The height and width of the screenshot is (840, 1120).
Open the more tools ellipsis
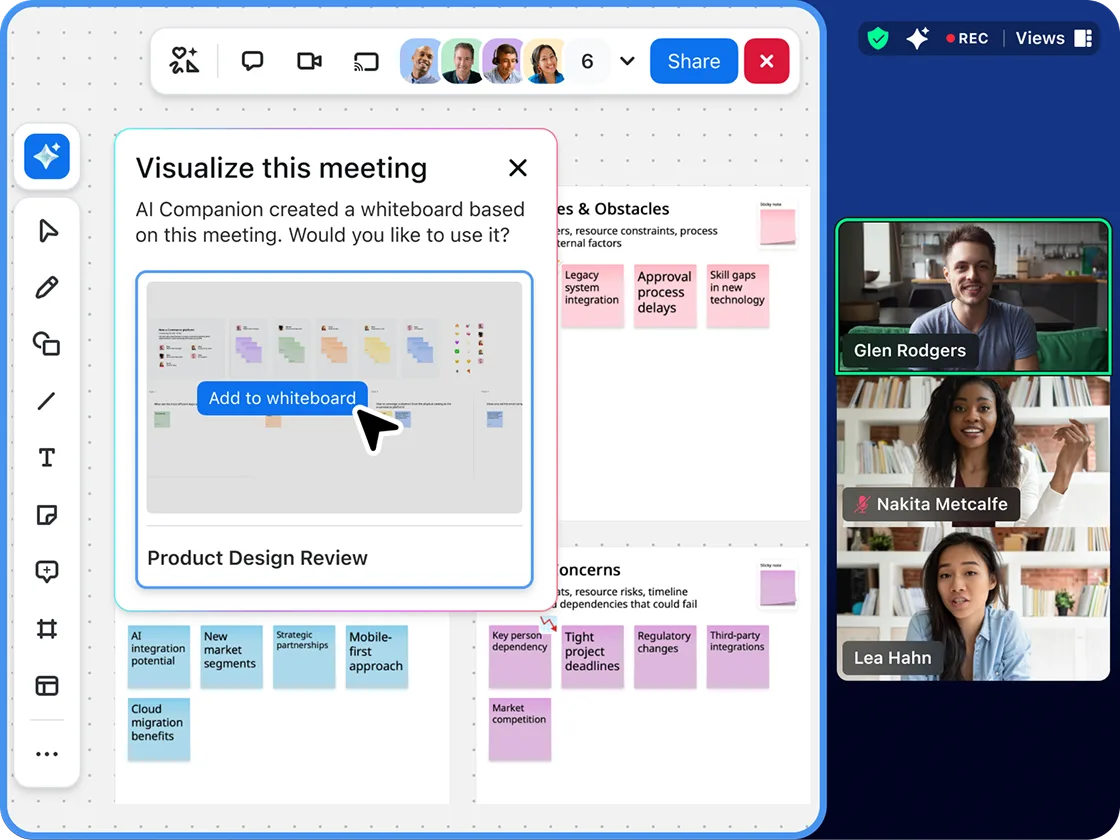coord(47,753)
